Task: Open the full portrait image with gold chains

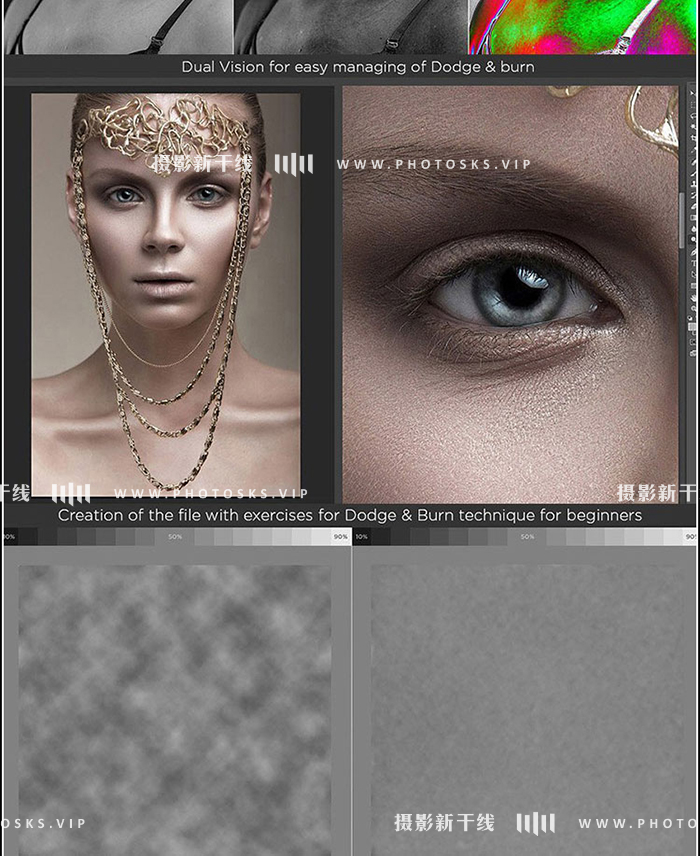Action: [x=165, y=295]
